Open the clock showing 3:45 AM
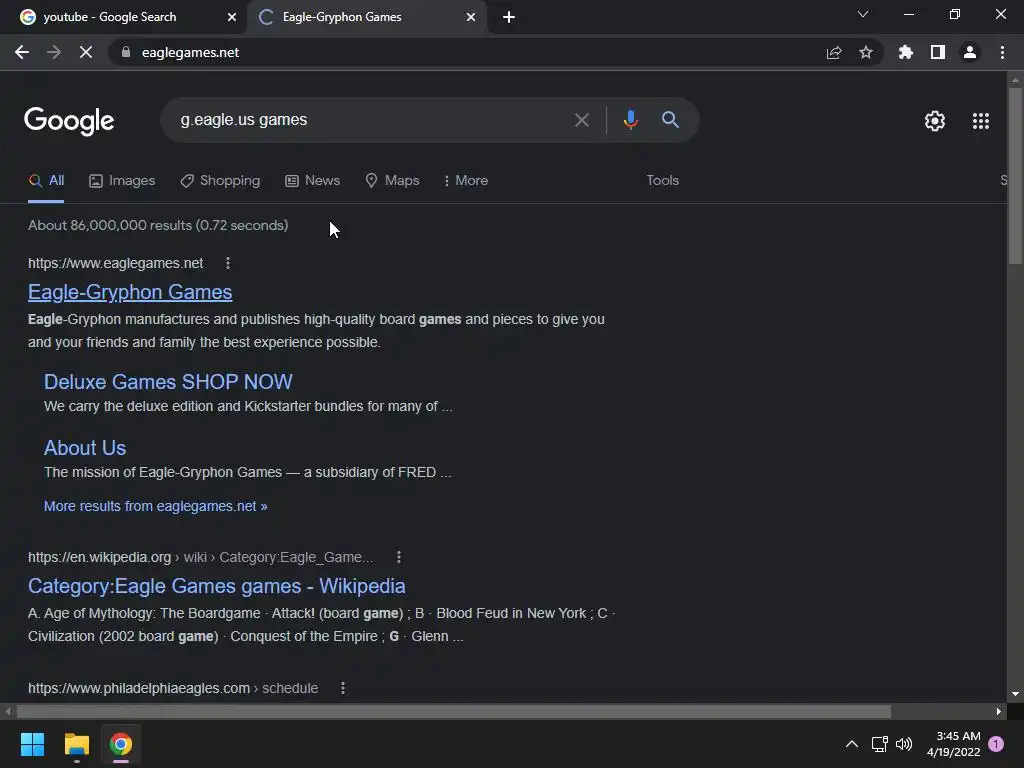Viewport: 1024px width, 768px height. (x=953, y=744)
